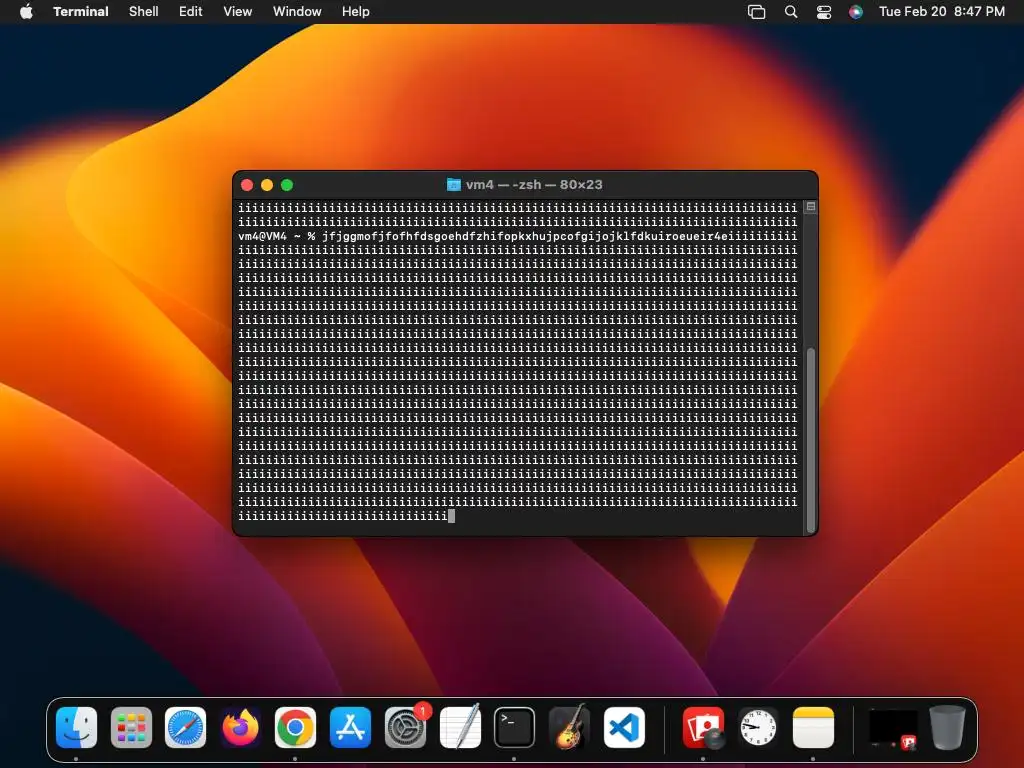
Task: Open the Clock app from the Dock
Action: click(758, 727)
